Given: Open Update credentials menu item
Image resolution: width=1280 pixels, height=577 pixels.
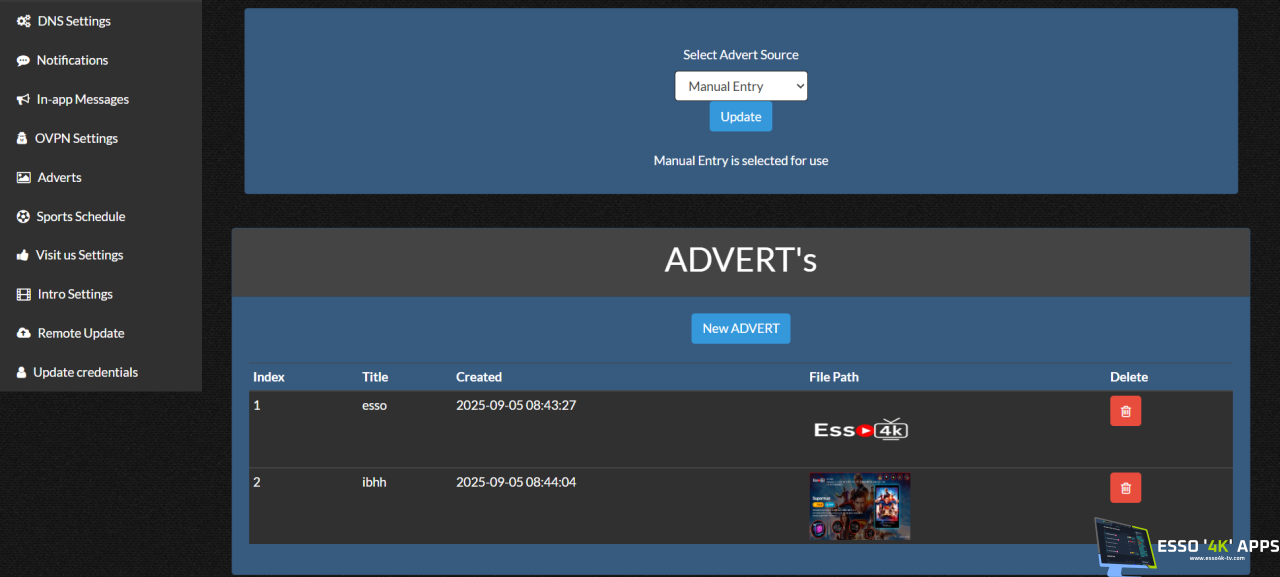Looking at the screenshot, I should coord(85,372).
